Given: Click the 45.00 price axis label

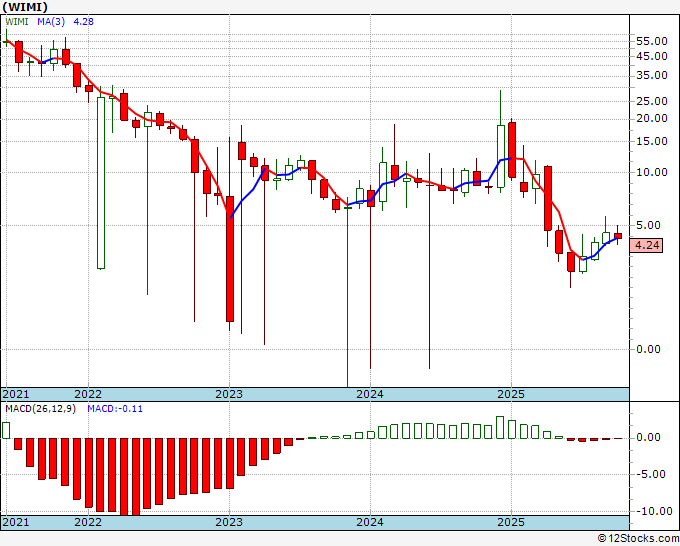Looking at the screenshot, I should click(x=651, y=56).
